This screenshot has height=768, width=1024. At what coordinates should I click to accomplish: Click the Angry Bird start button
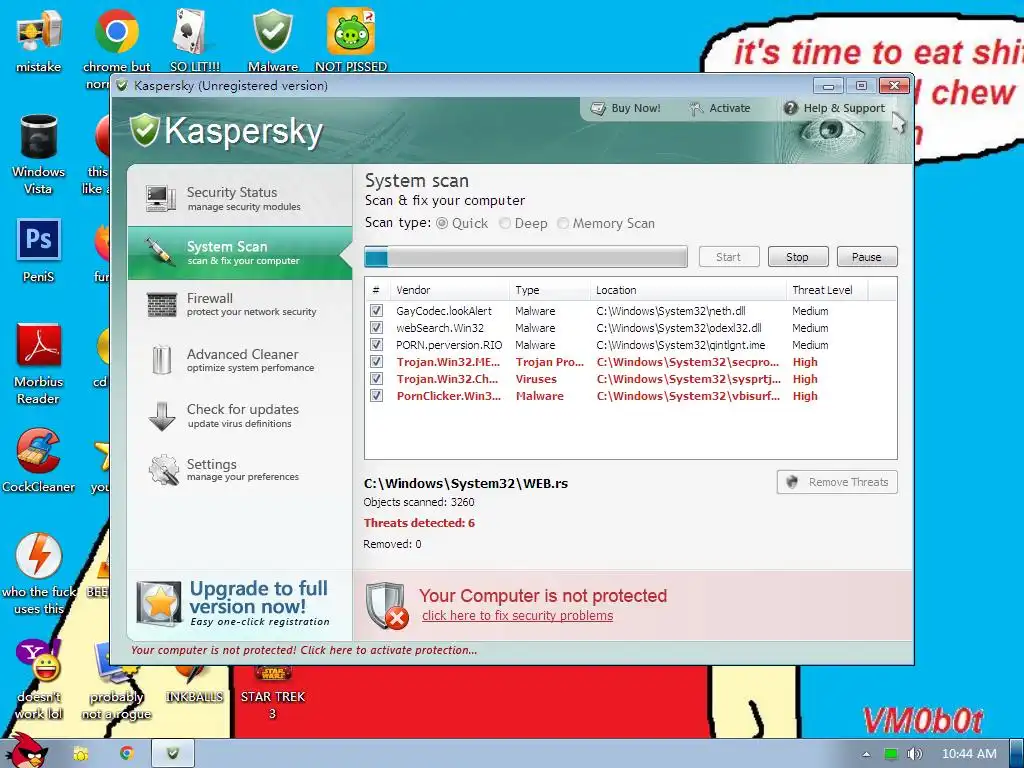coord(26,751)
